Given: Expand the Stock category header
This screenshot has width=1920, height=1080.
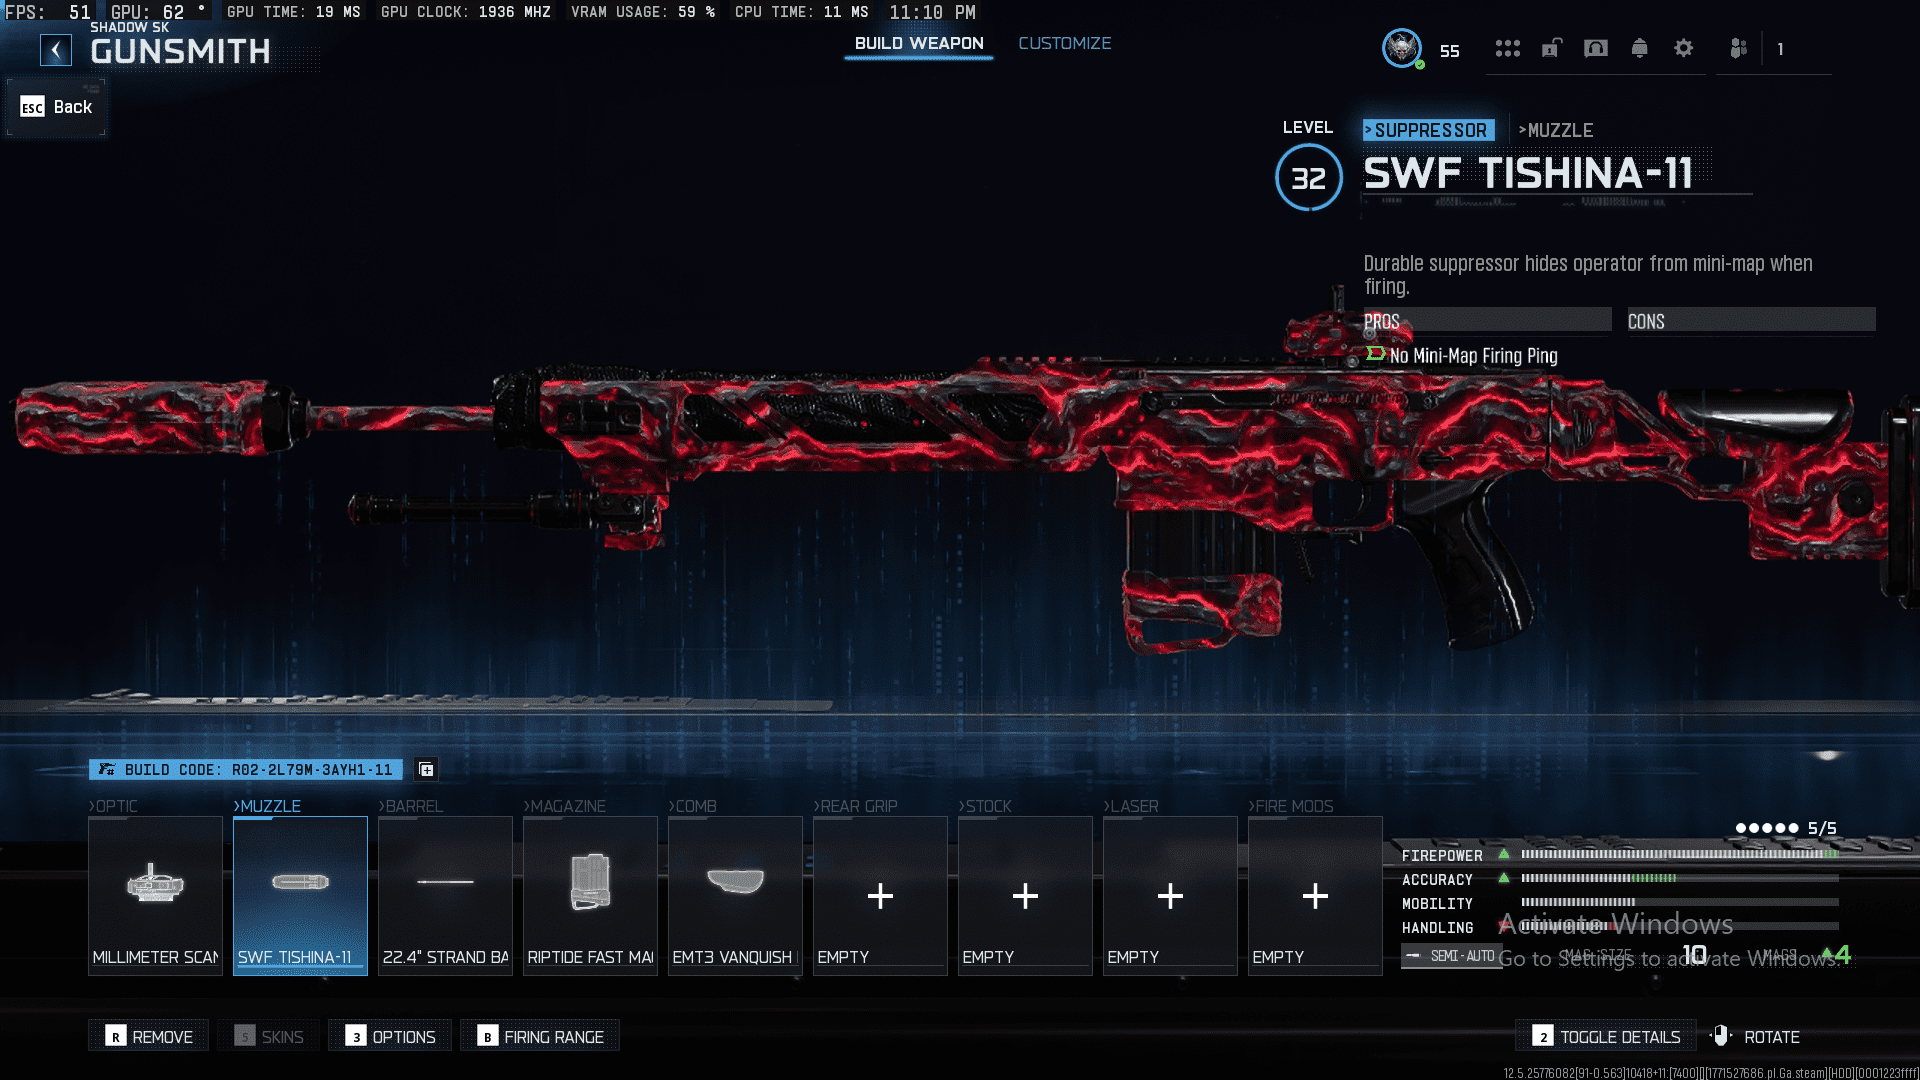Looking at the screenshot, I should coord(985,806).
